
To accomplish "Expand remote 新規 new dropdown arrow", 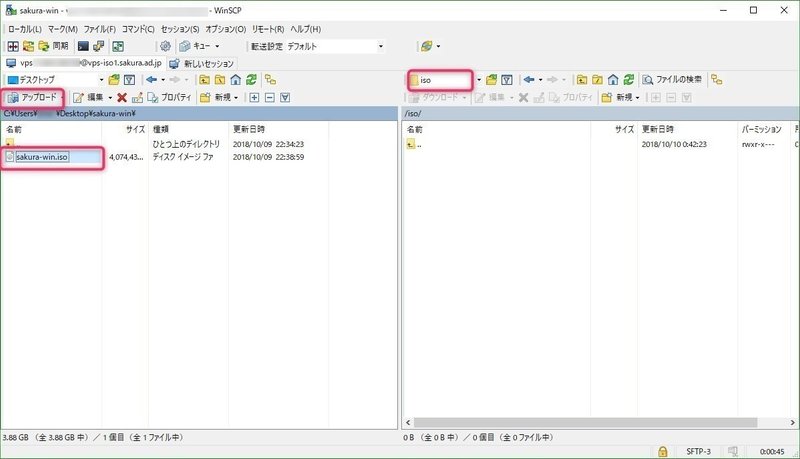I will click(637, 97).
